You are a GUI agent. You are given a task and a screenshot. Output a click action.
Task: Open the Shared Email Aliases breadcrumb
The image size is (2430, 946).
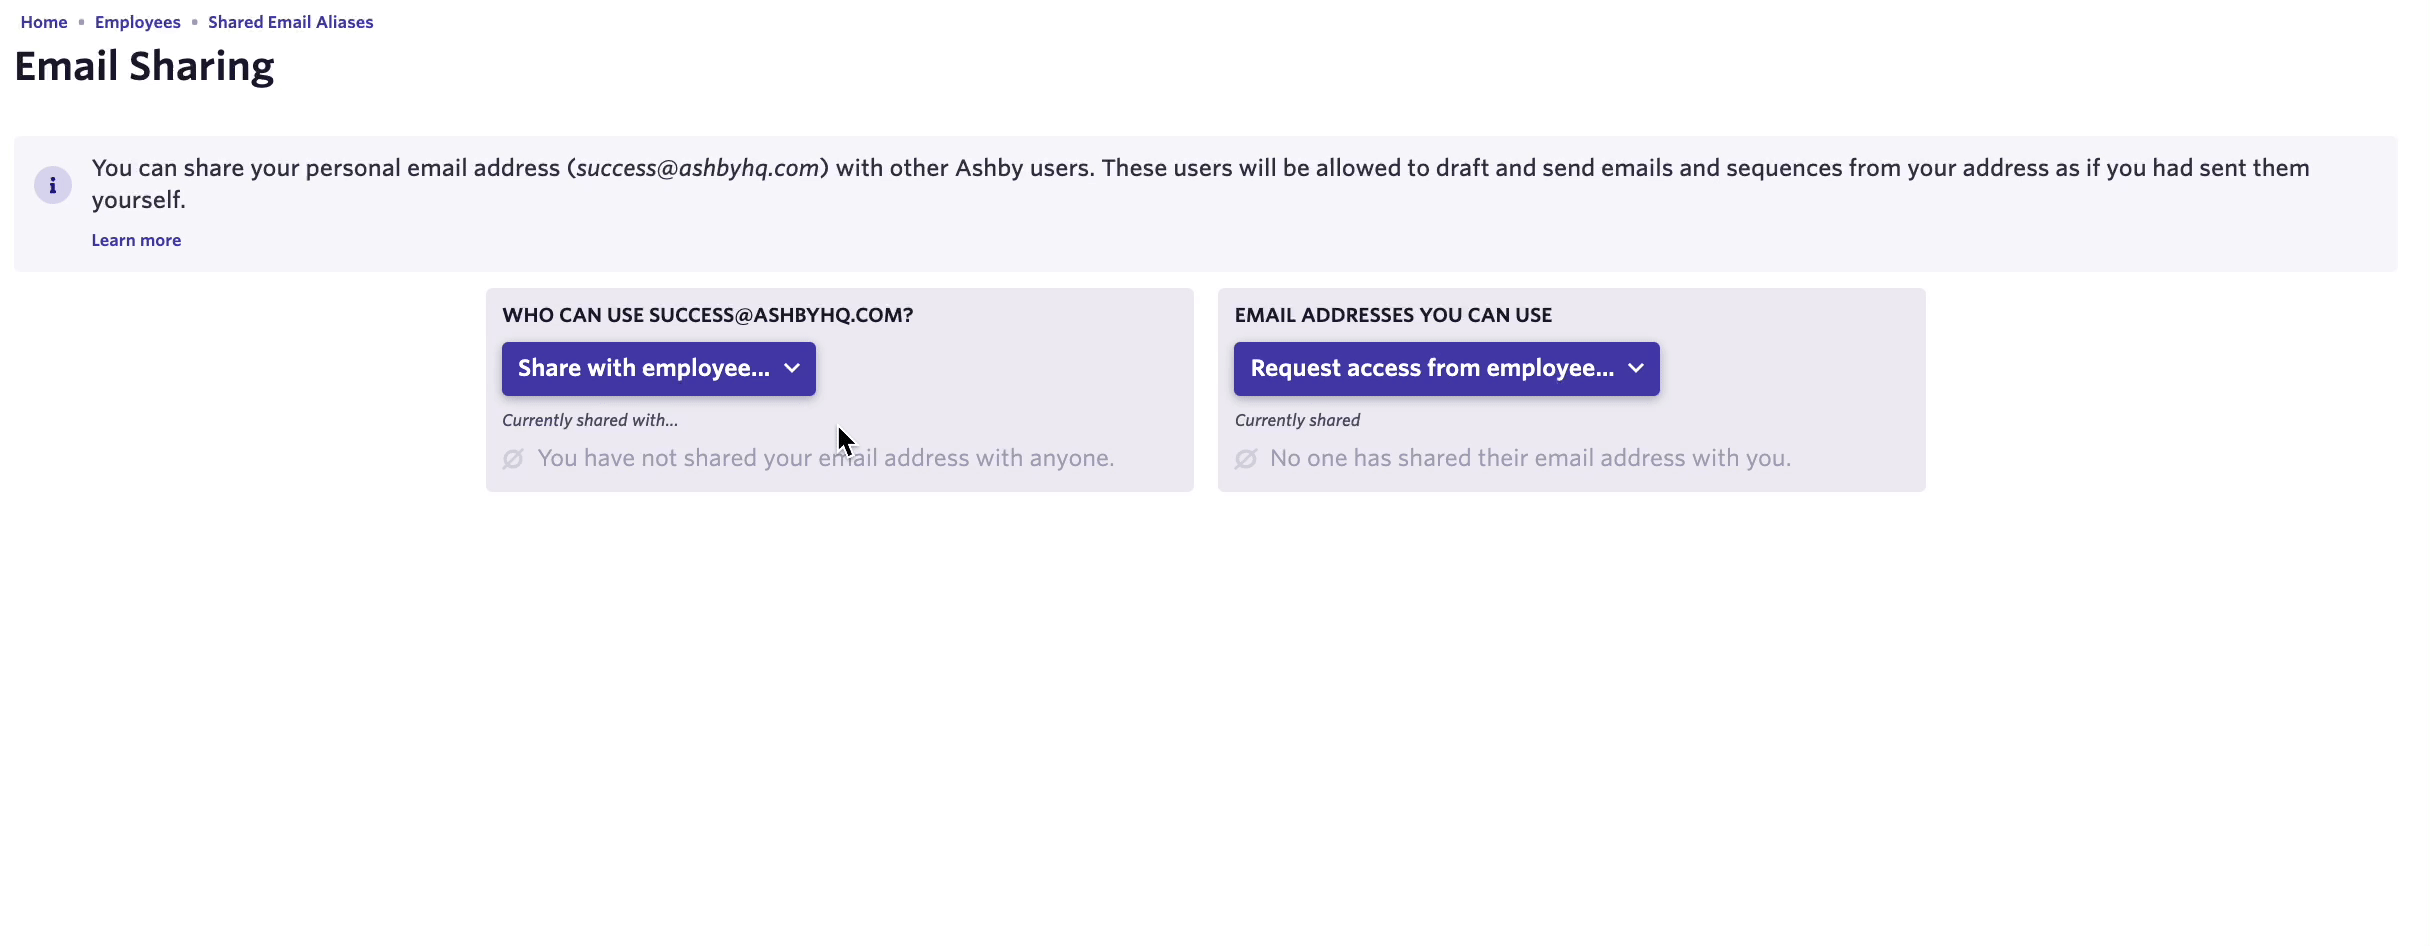[290, 22]
